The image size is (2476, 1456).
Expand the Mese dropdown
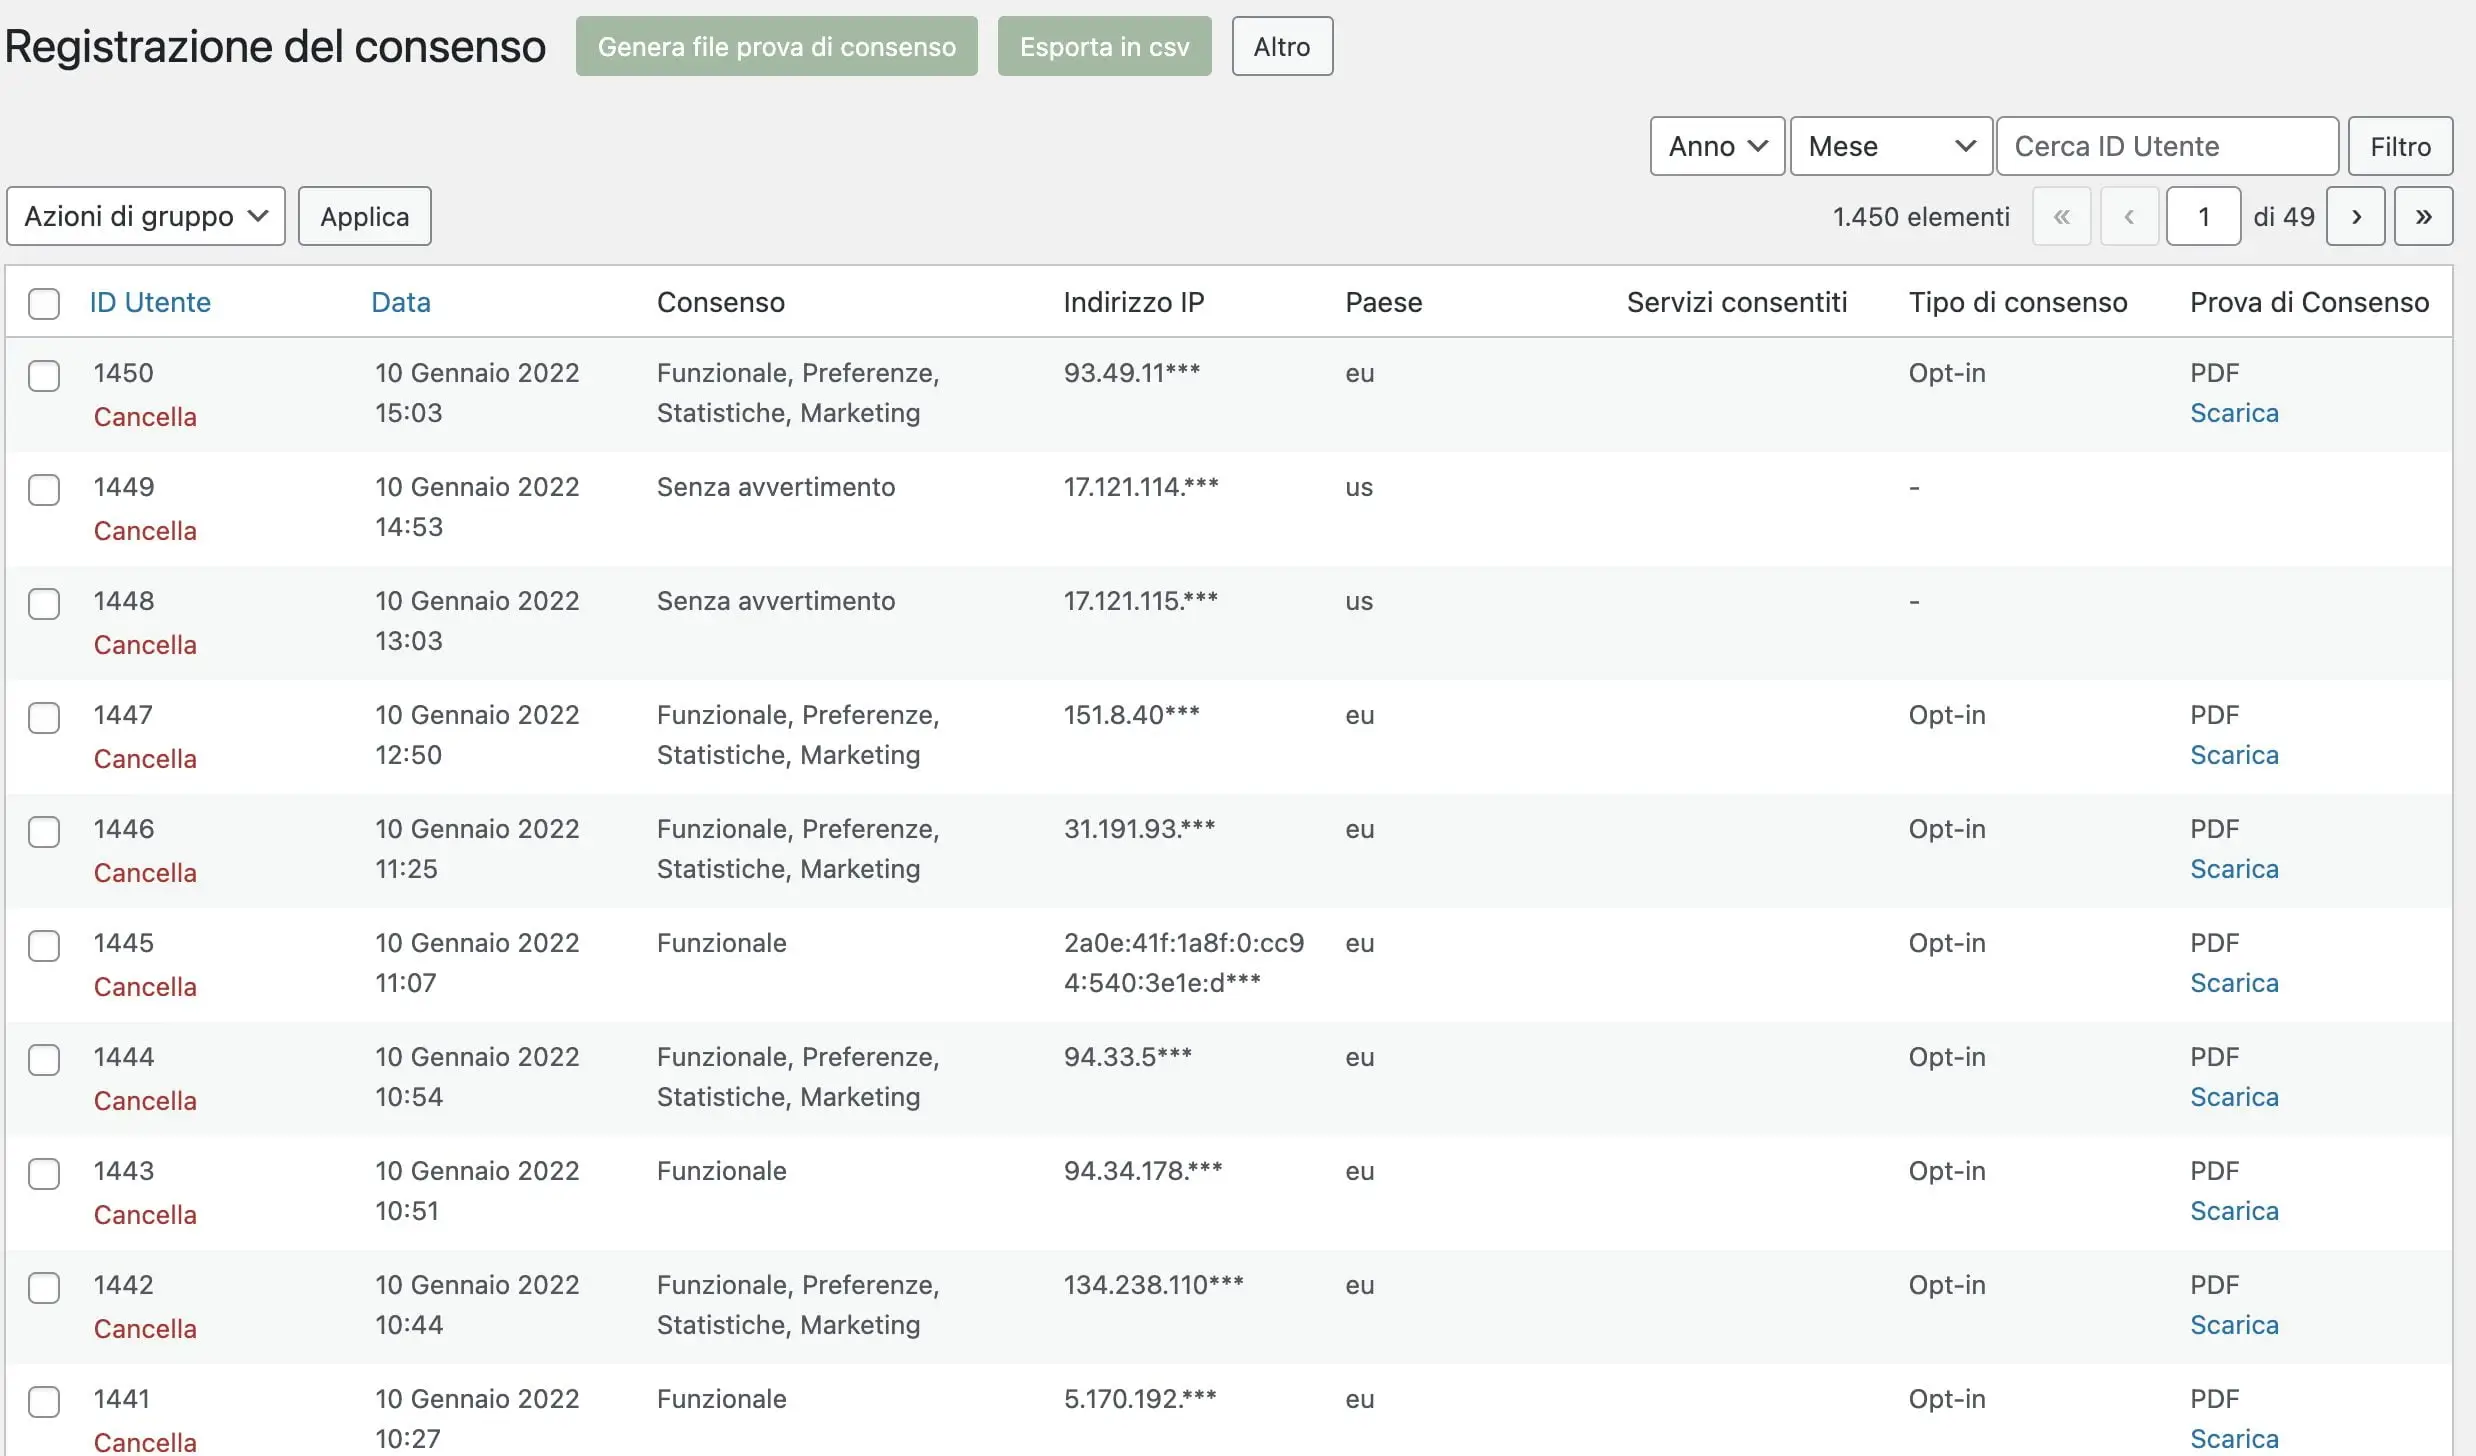(x=1890, y=146)
